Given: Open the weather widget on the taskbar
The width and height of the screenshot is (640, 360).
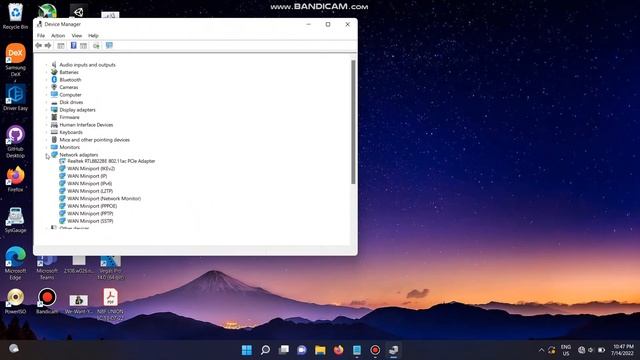Looking at the screenshot, I should (x=14, y=349).
